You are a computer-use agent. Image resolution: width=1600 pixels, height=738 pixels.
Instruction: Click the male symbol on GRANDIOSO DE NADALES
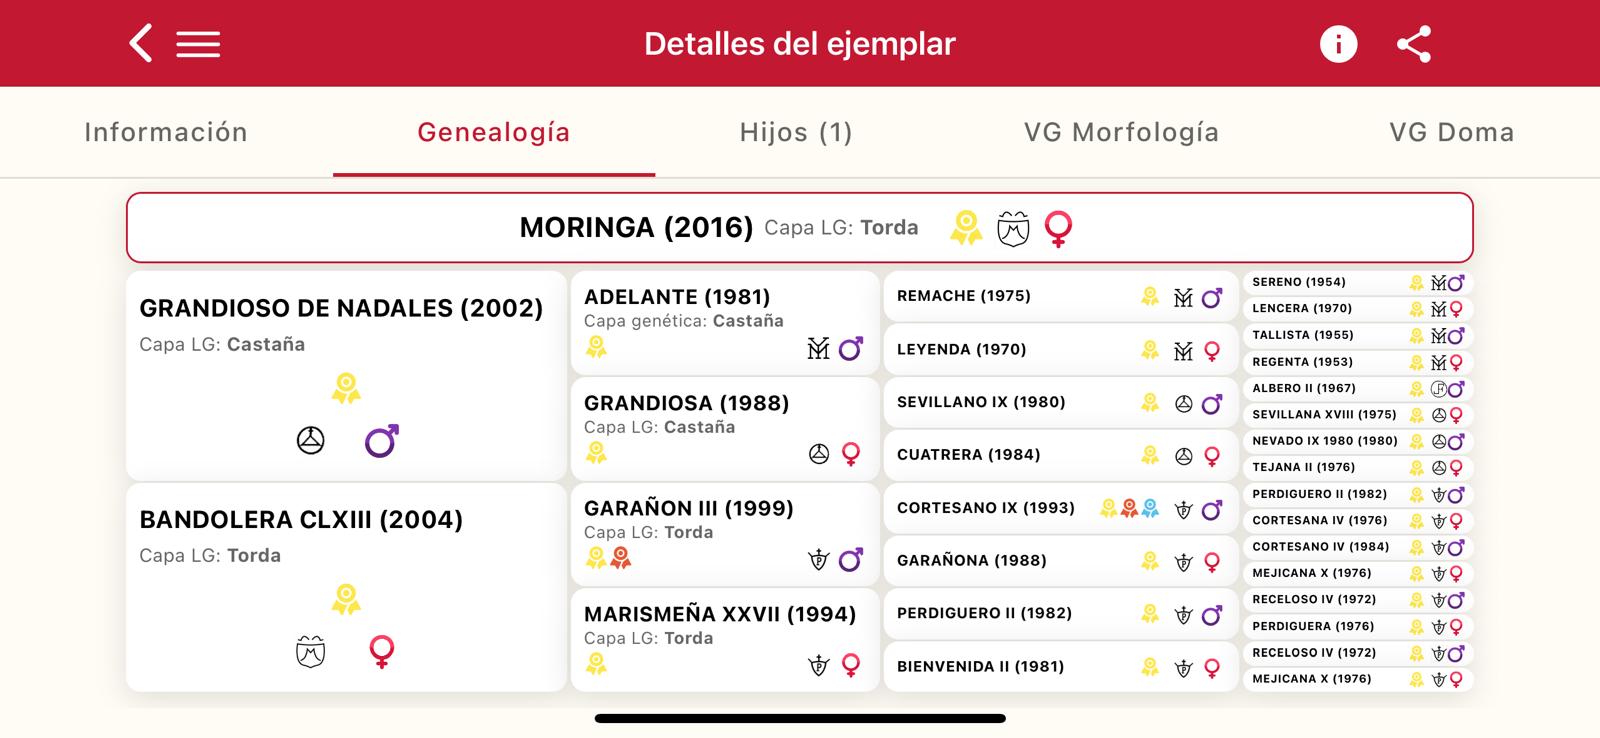[381, 440]
